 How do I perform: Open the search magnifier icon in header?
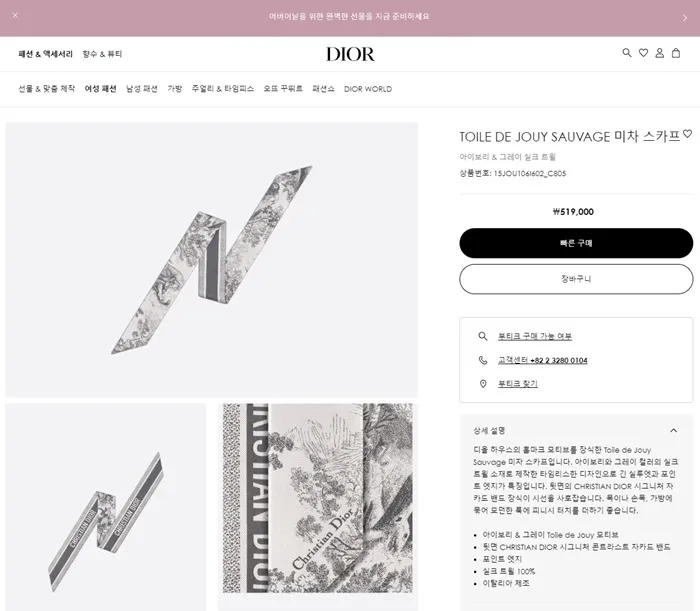click(627, 53)
